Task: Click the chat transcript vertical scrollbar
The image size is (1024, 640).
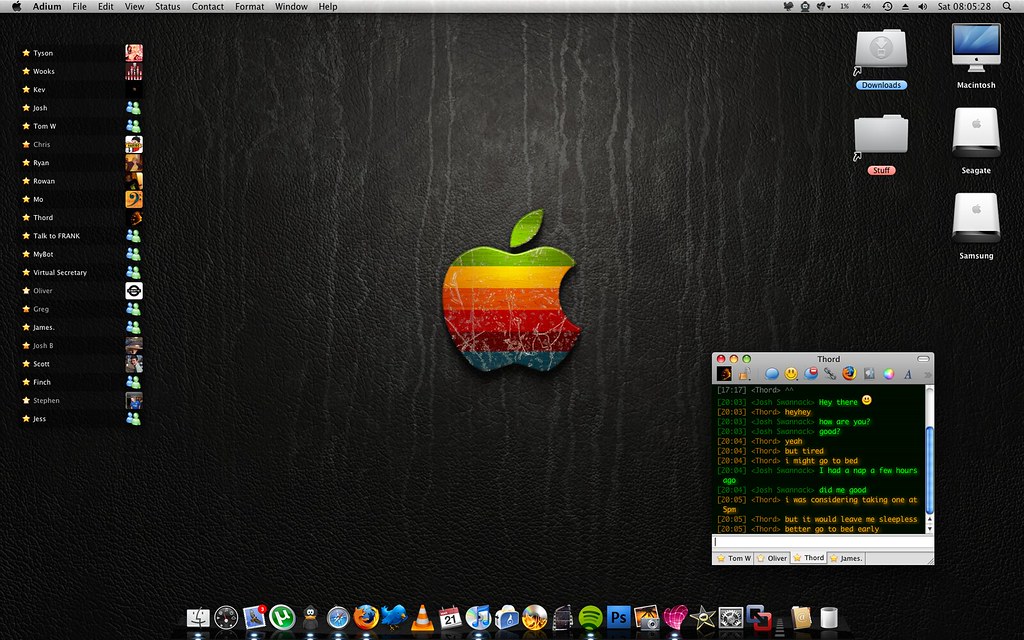Action: [930, 459]
